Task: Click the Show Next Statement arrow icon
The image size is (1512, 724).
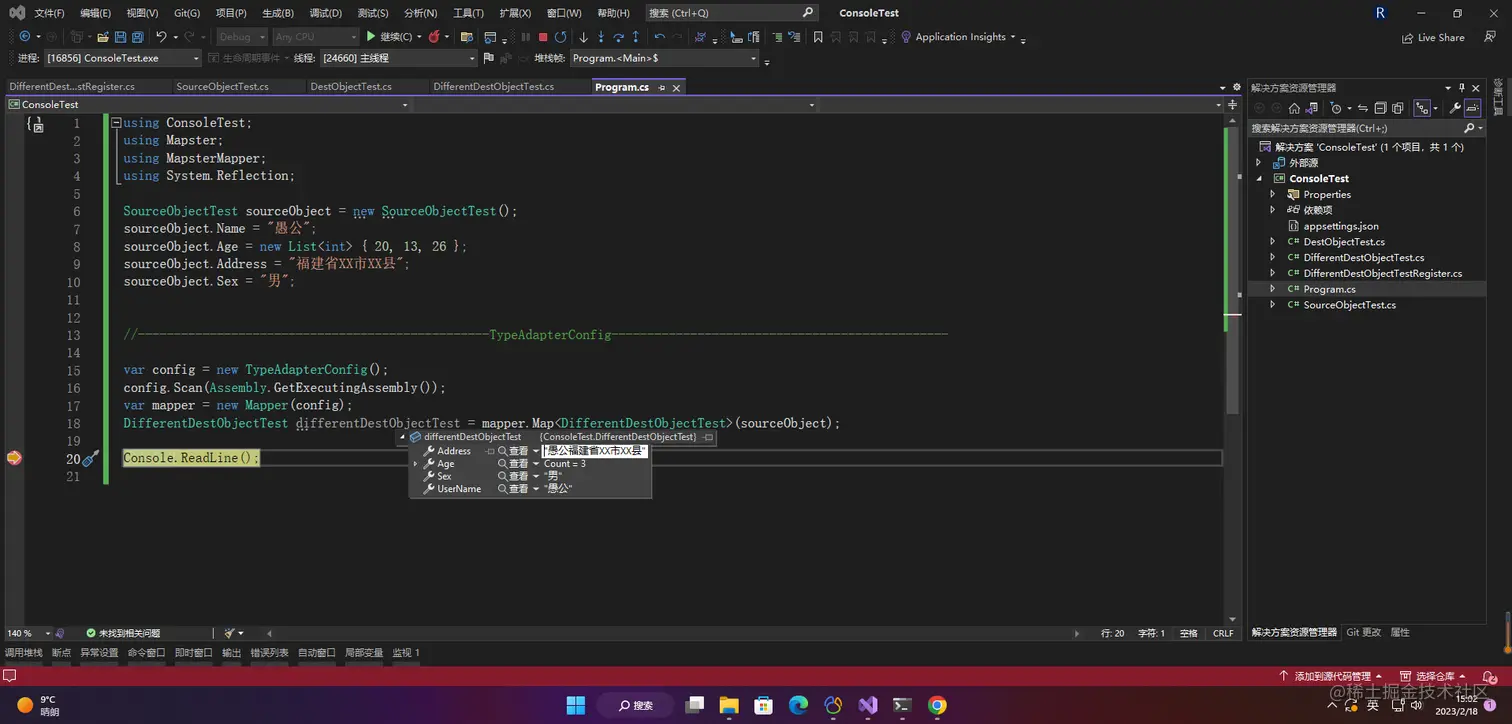Action: (584, 37)
